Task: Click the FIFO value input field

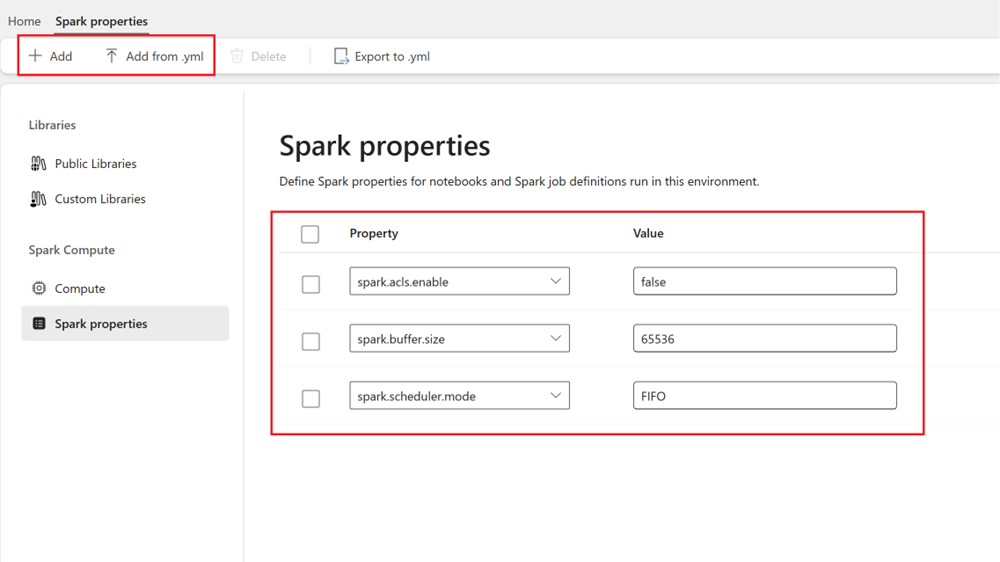Action: click(x=764, y=396)
